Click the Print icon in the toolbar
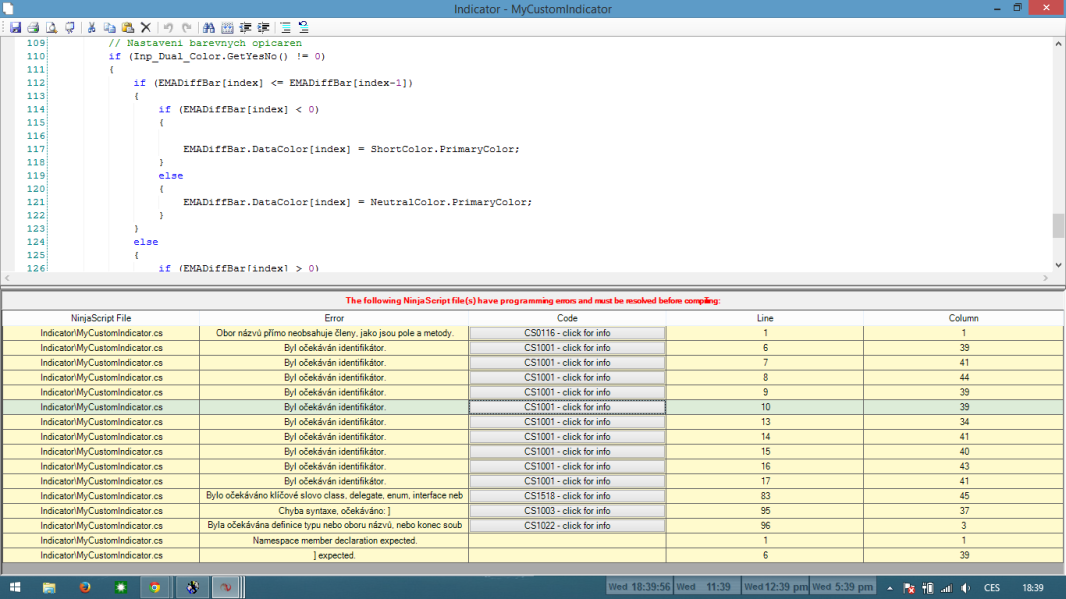 click(x=33, y=28)
